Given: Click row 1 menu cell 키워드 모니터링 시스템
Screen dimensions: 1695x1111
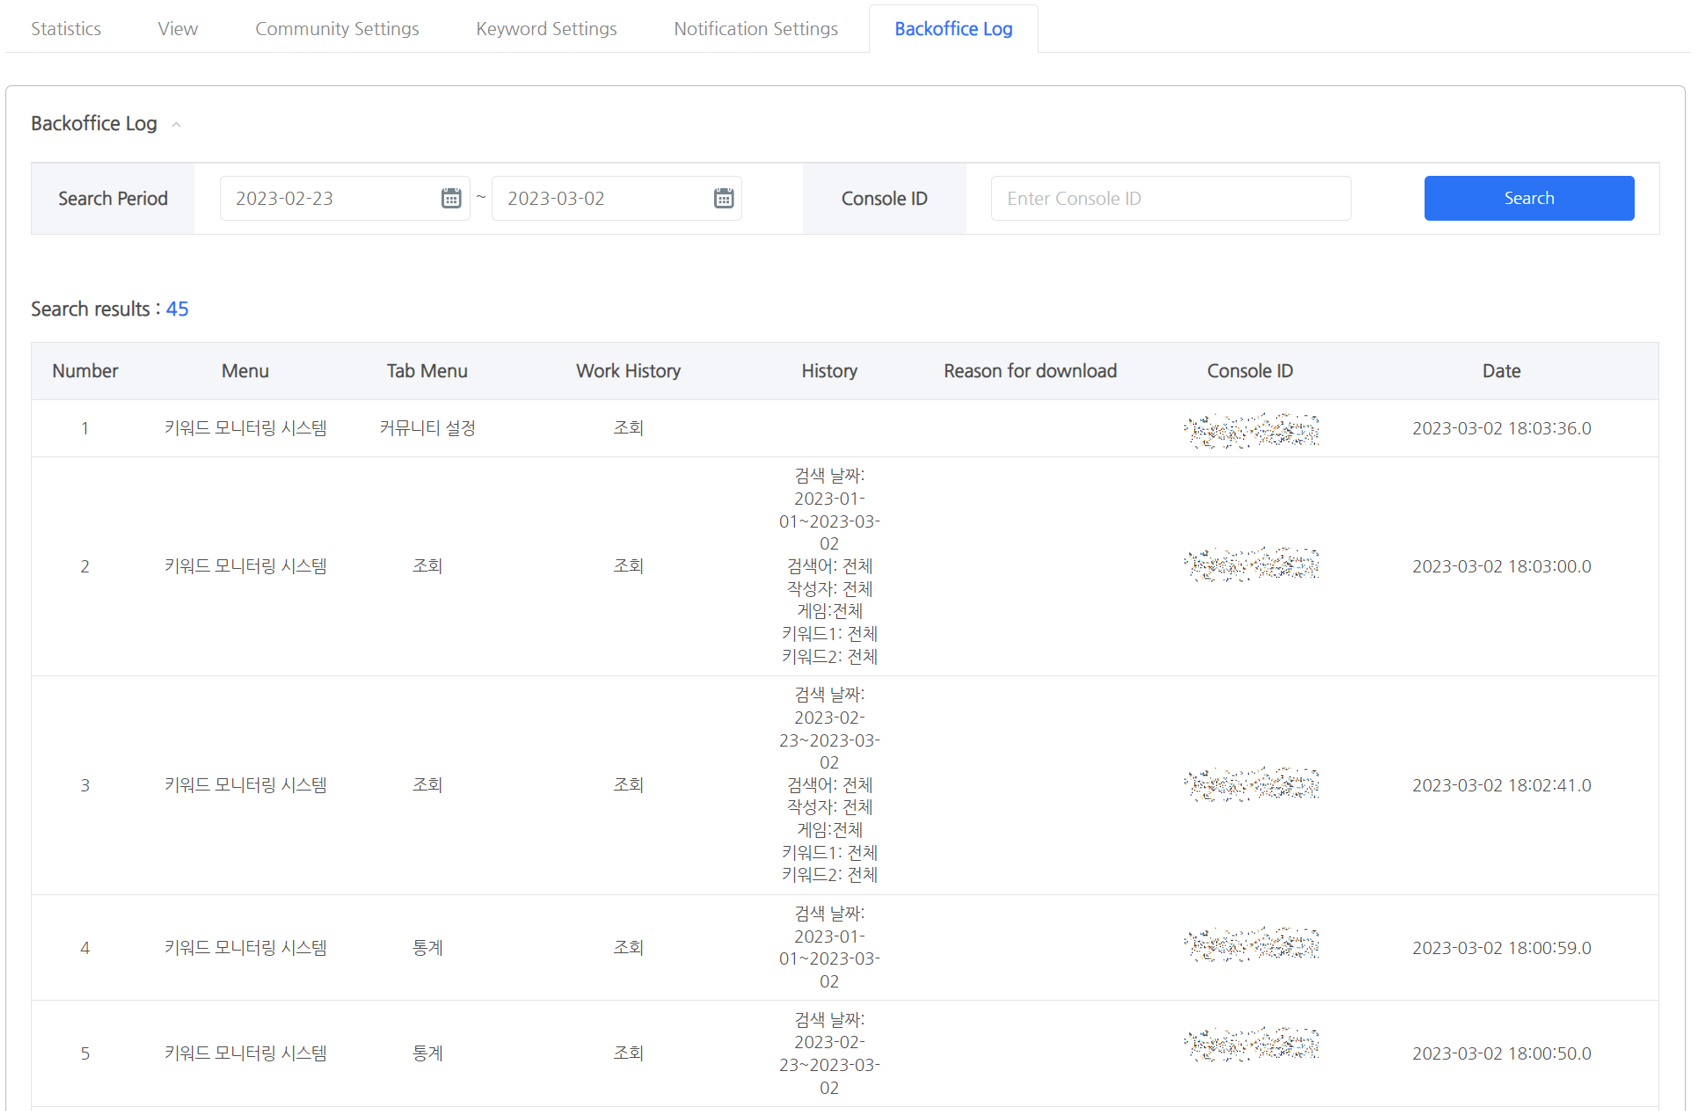Looking at the screenshot, I should (x=245, y=428).
